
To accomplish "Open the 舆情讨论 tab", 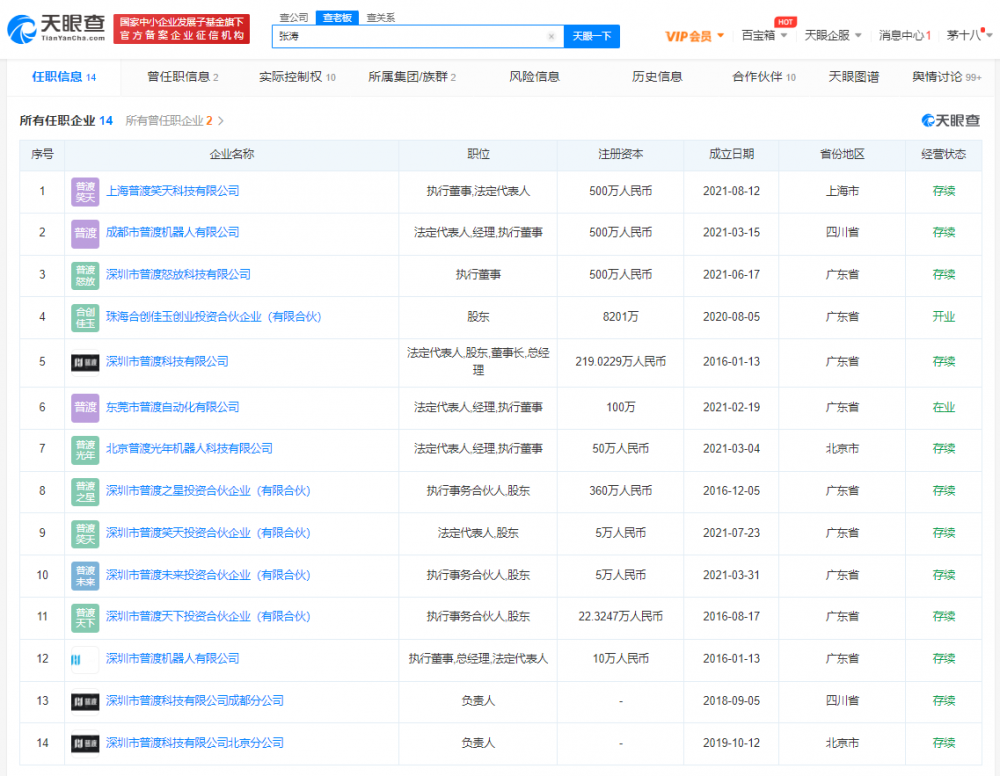I will coord(946,77).
